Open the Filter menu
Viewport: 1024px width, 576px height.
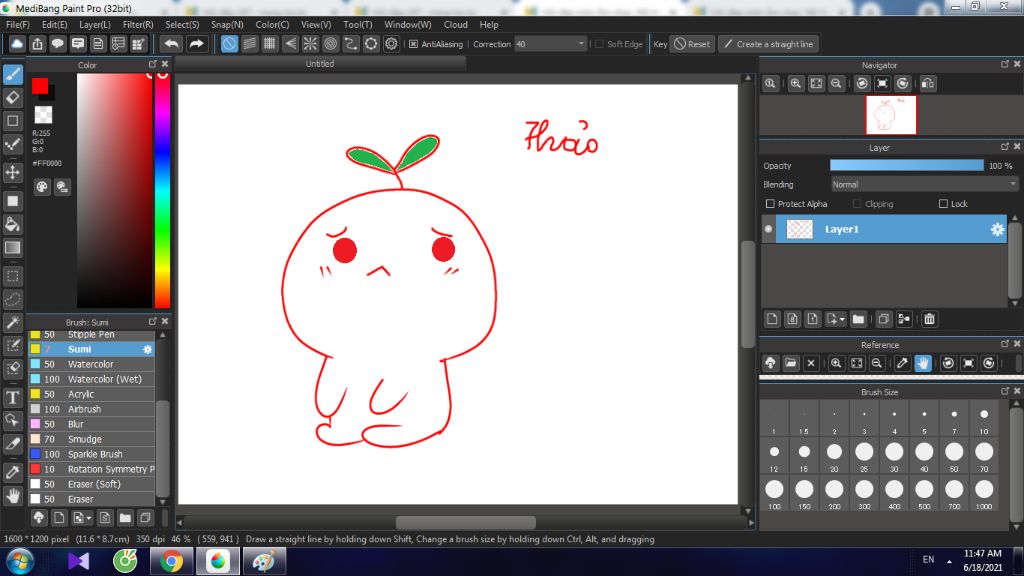[x=138, y=24]
